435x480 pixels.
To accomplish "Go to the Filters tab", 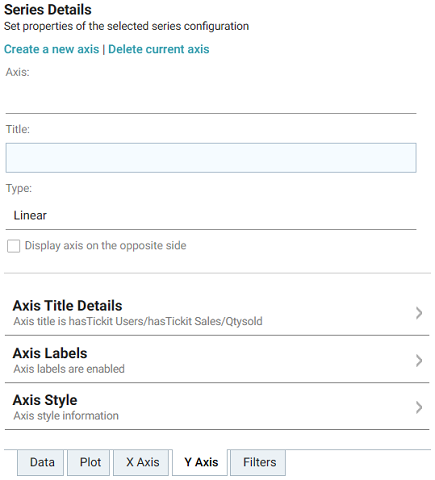I will pos(259,462).
